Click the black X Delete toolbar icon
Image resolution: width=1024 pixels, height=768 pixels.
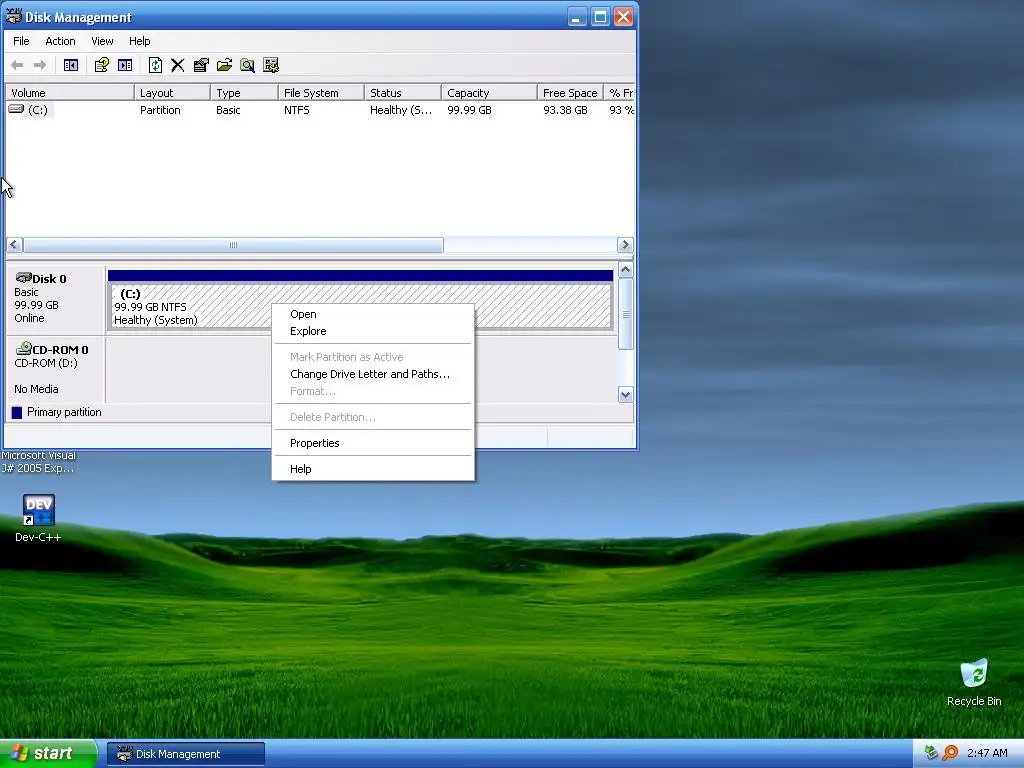[178, 65]
